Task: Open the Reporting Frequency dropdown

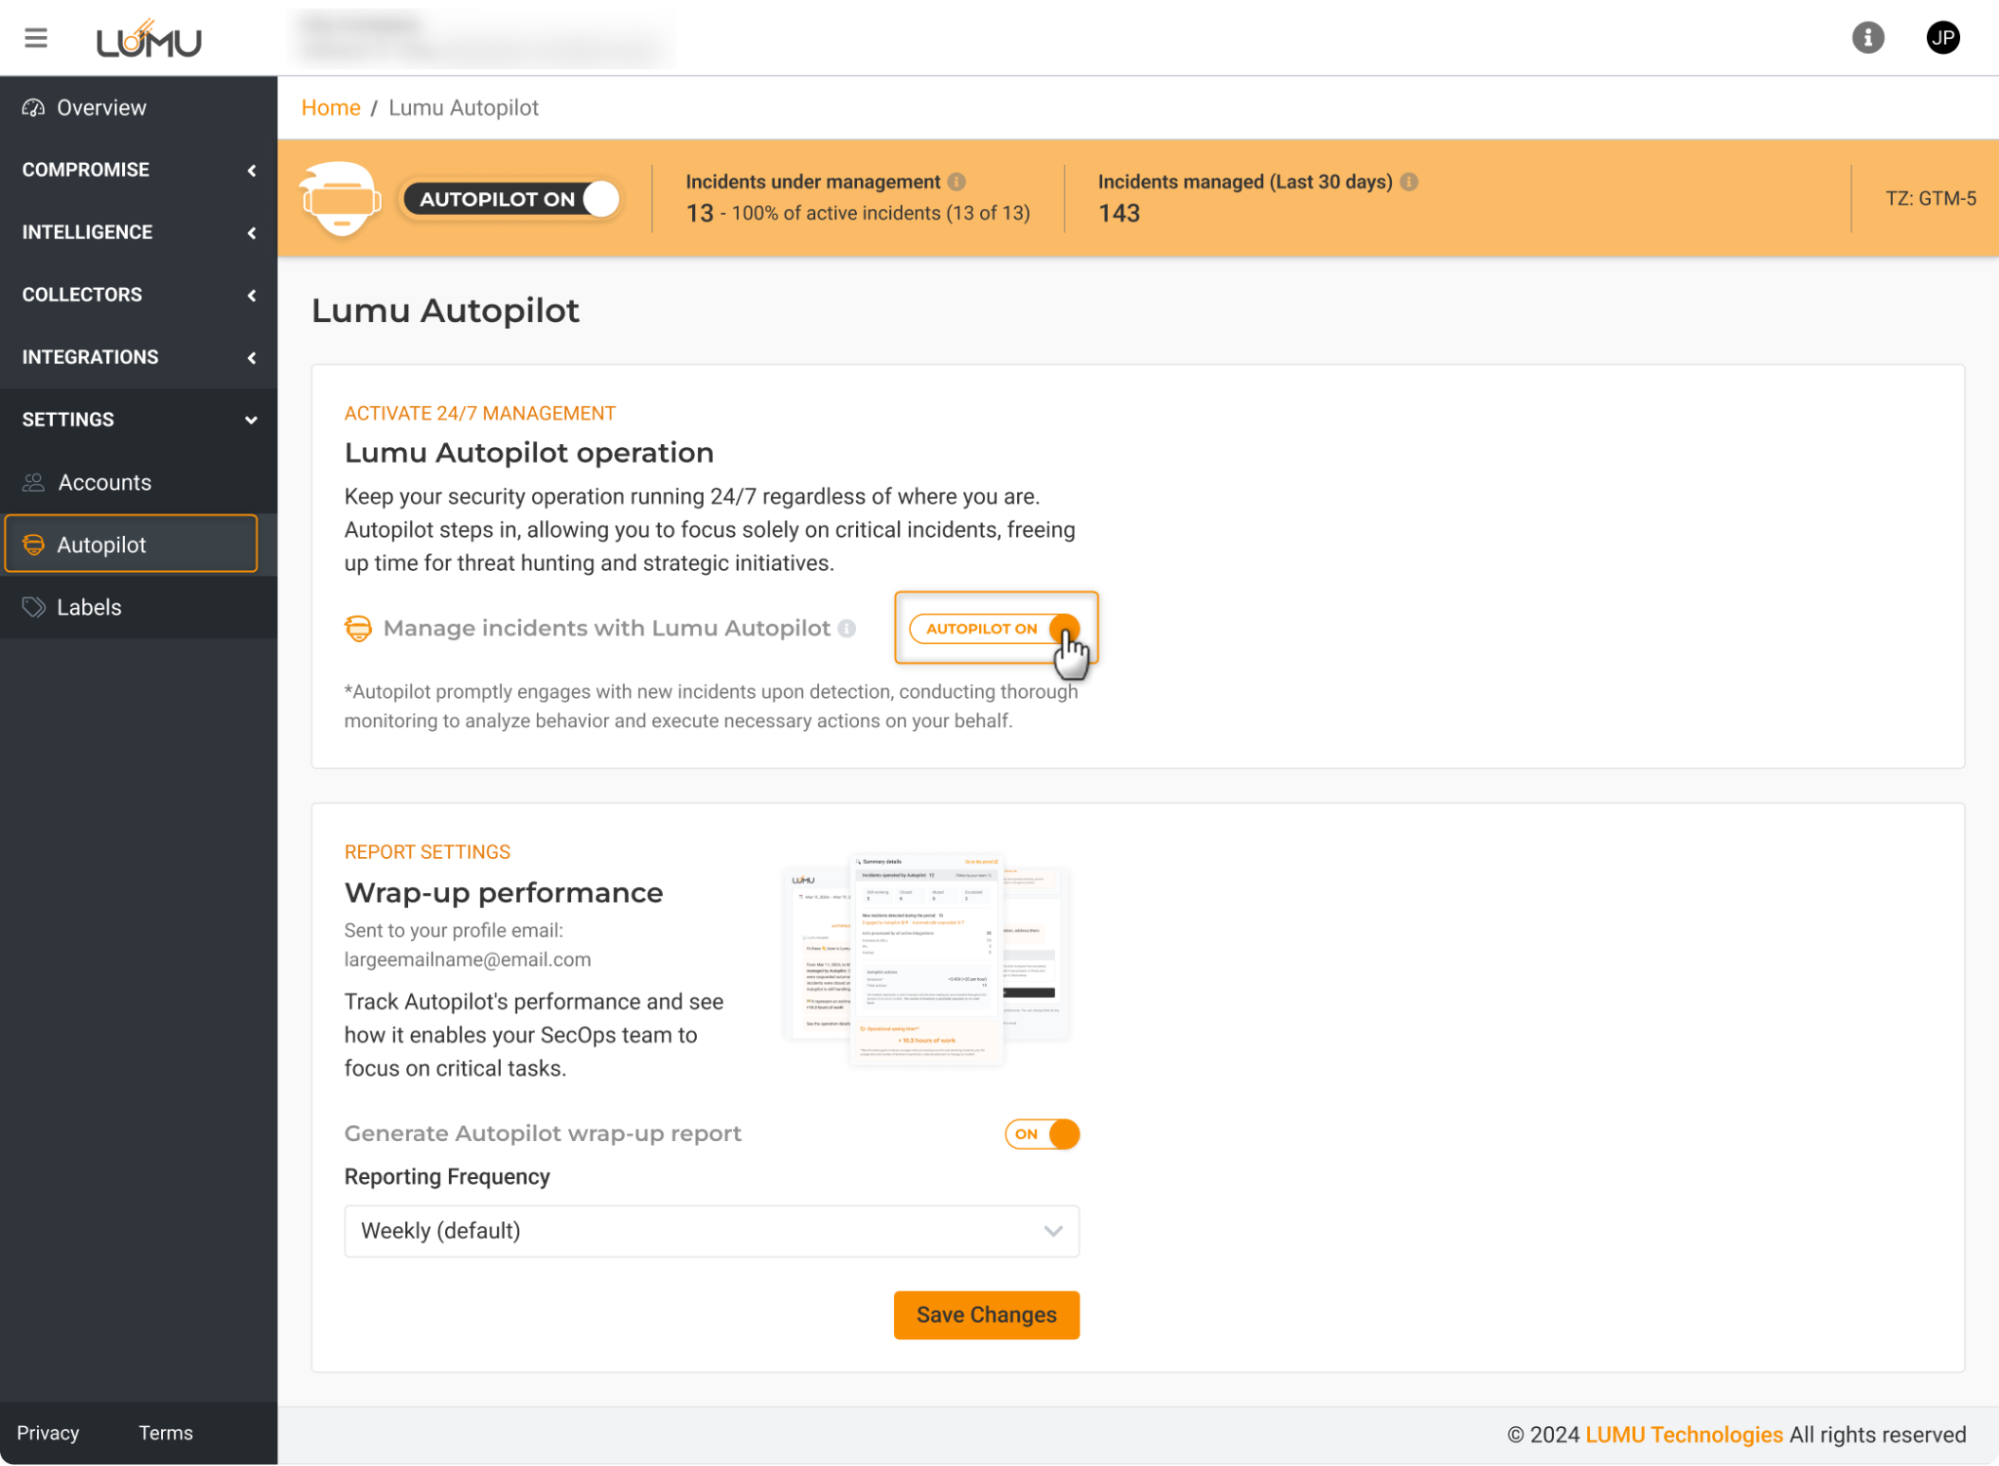Action: click(x=711, y=1231)
